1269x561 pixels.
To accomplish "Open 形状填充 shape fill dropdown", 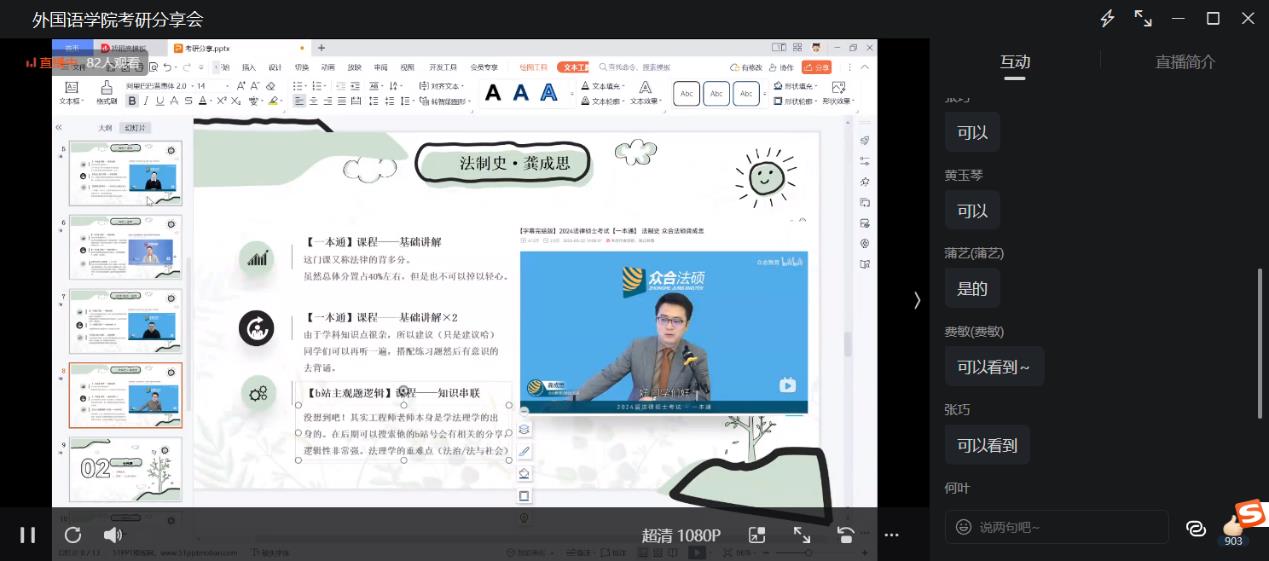I will 796,86.
